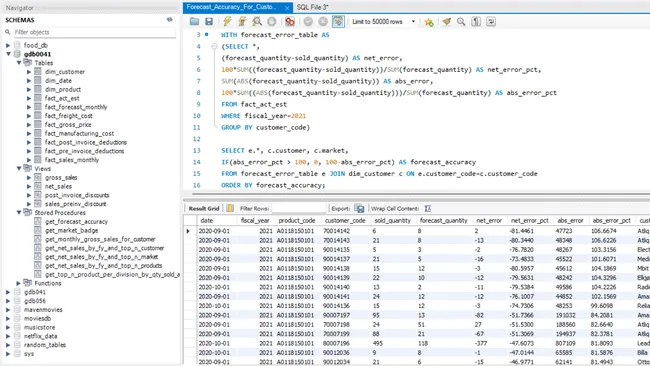This screenshot has width=650, height=366.
Task: Expand the Functions folder
Action: pyautogui.click(x=19, y=283)
